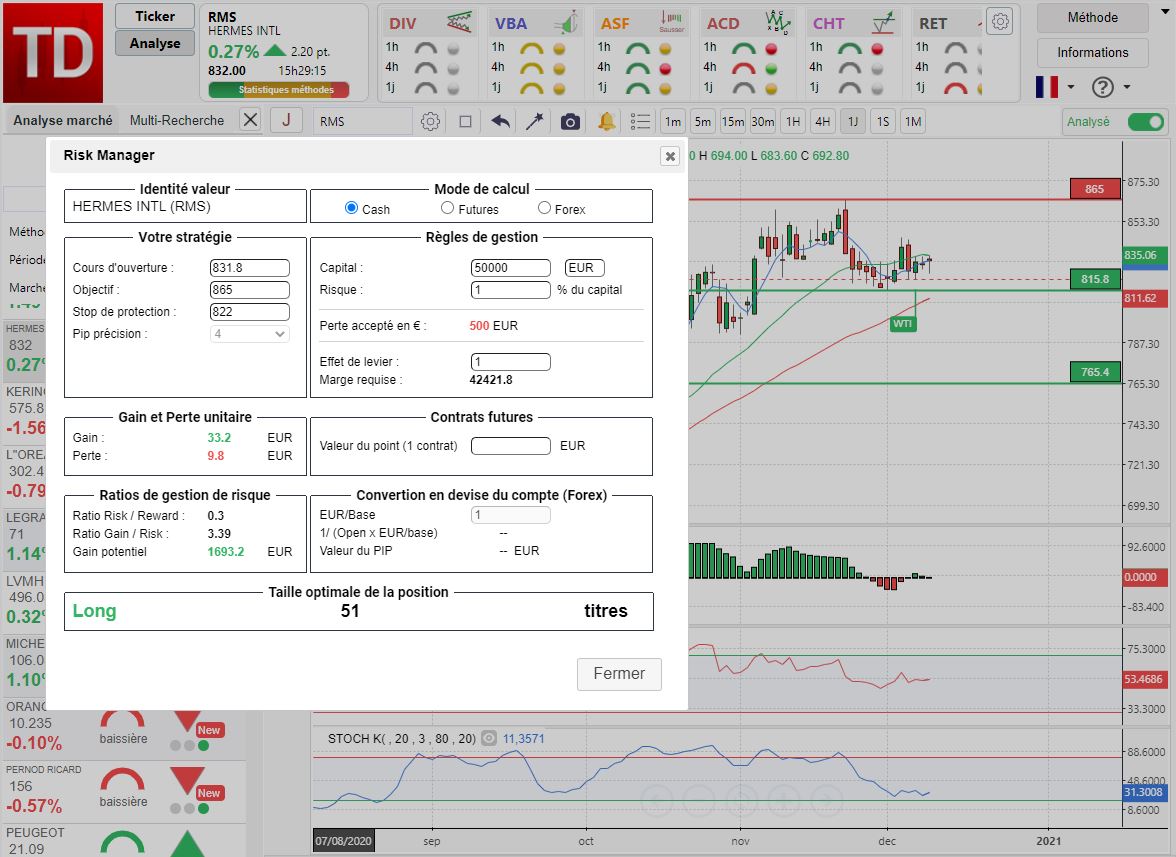Switch to Analyse marché tab
This screenshot has width=1176, height=857.
(63, 120)
